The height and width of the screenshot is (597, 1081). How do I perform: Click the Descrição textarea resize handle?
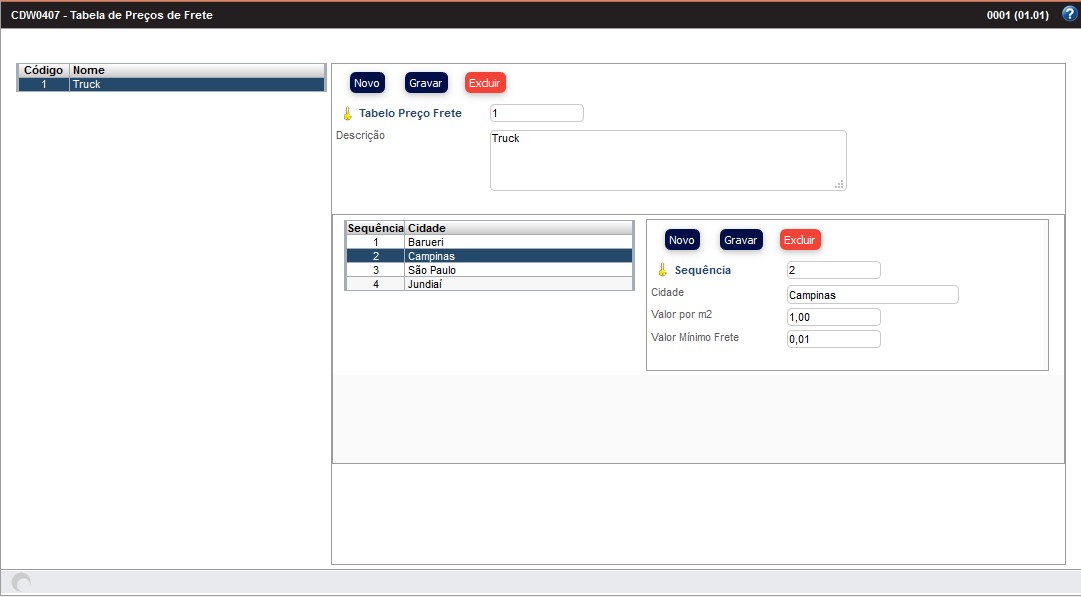pyautogui.click(x=839, y=184)
